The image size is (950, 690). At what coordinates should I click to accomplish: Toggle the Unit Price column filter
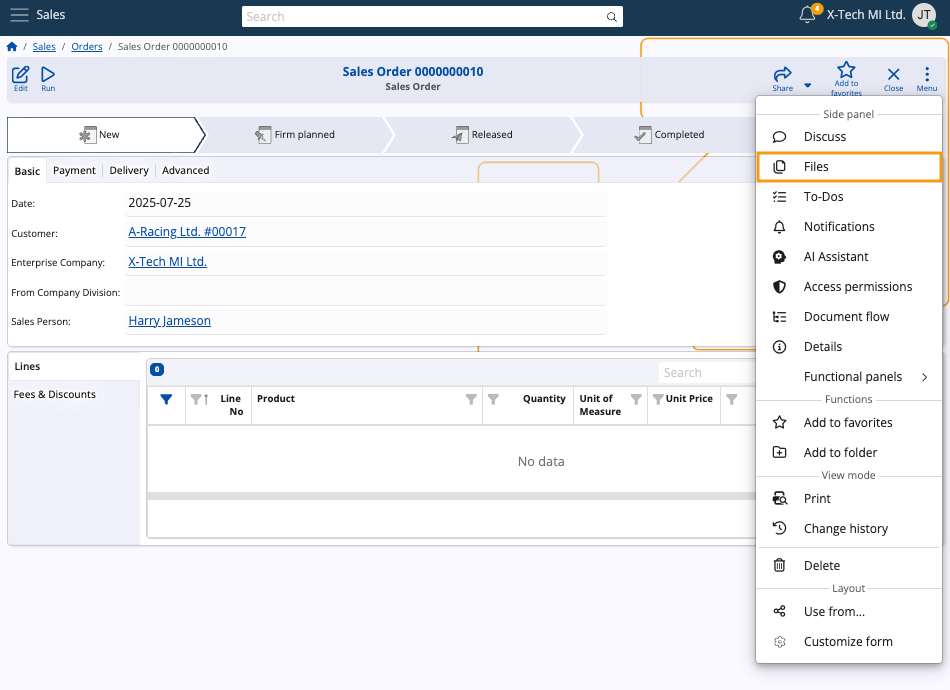click(x=657, y=399)
